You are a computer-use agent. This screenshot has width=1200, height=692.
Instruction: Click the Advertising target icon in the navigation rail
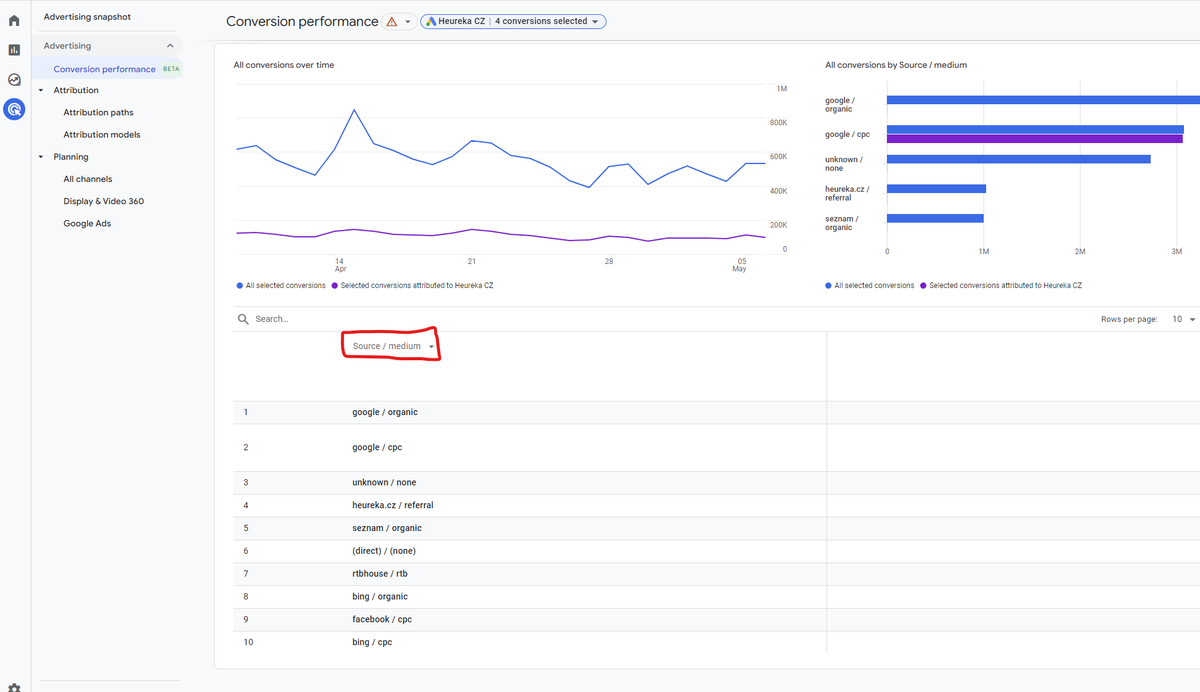point(14,109)
